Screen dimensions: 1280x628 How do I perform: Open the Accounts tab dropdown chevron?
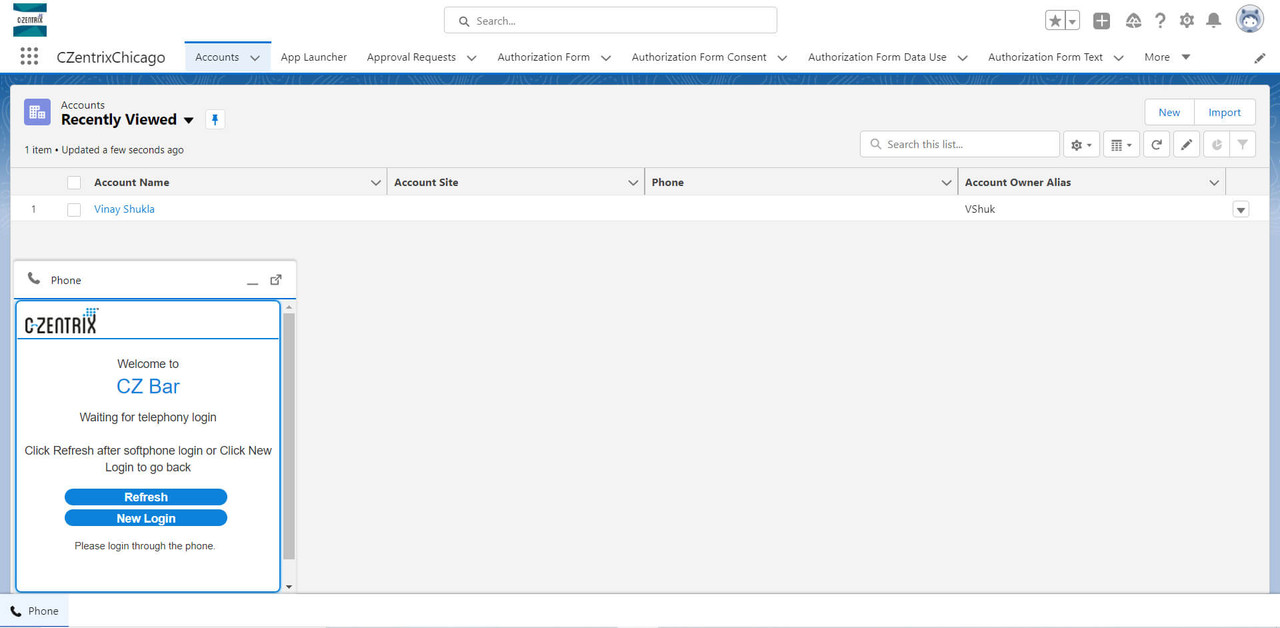point(254,58)
